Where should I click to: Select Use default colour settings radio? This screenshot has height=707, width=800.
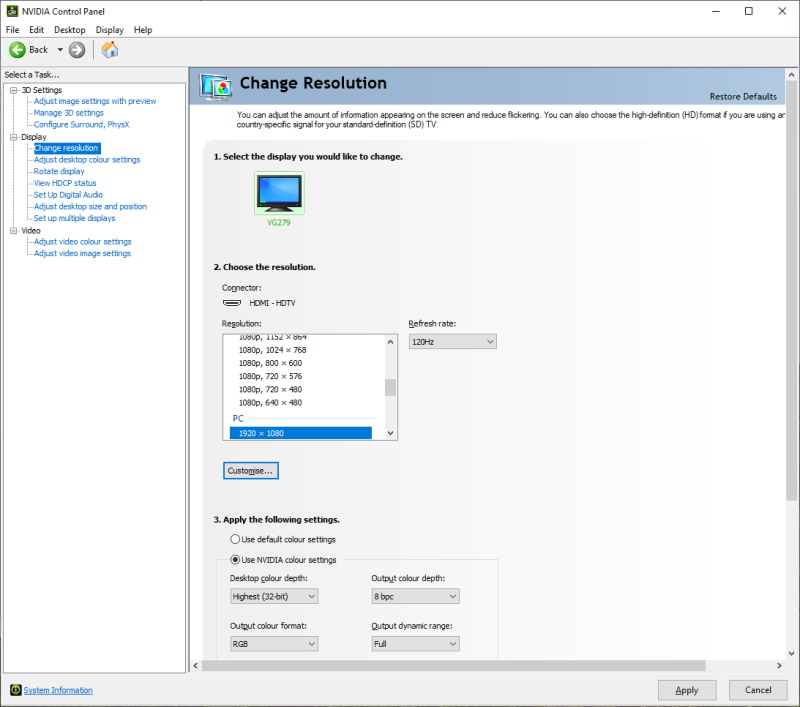click(235, 539)
